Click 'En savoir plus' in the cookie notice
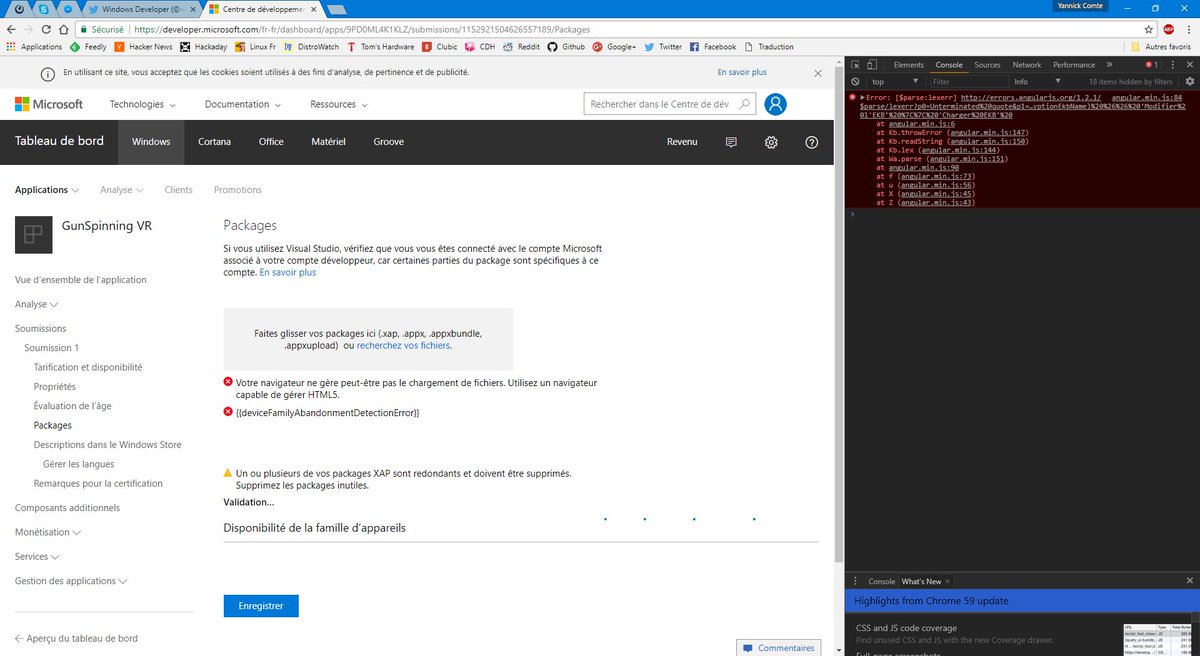This screenshot has height=656, width=1200. tap(742, 73)
